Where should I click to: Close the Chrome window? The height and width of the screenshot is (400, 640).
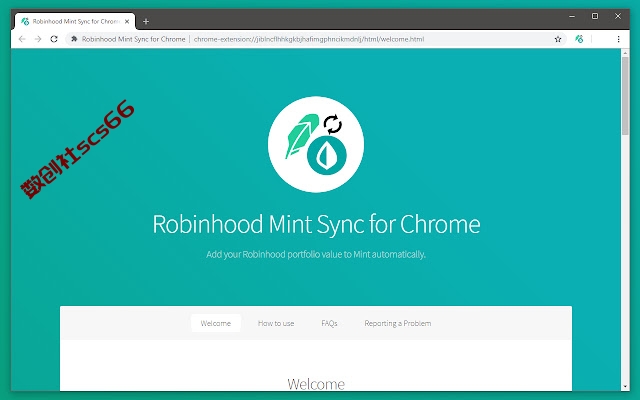[x=618, y=16]
